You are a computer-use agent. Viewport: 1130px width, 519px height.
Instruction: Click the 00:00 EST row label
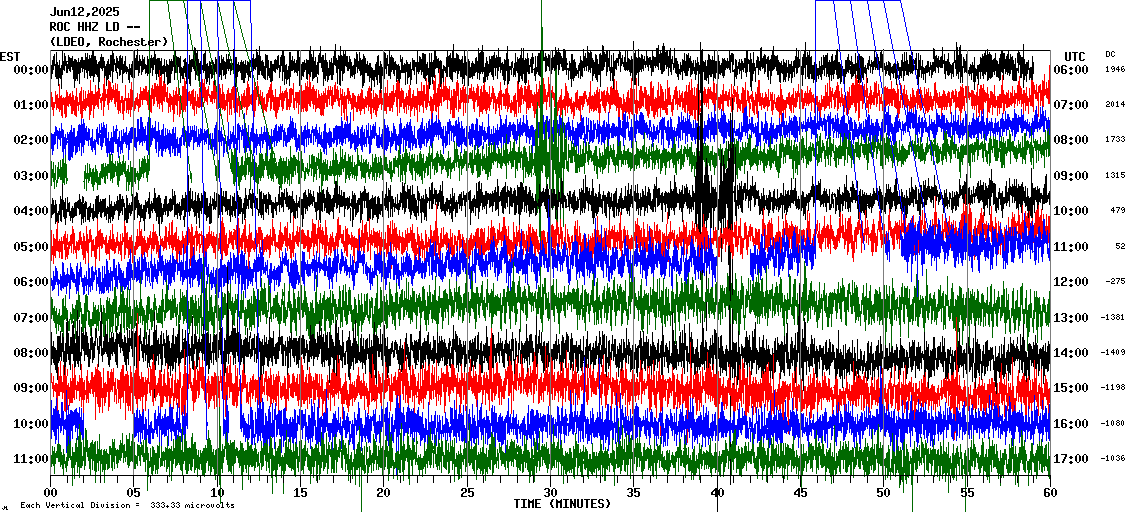[32, 70]
